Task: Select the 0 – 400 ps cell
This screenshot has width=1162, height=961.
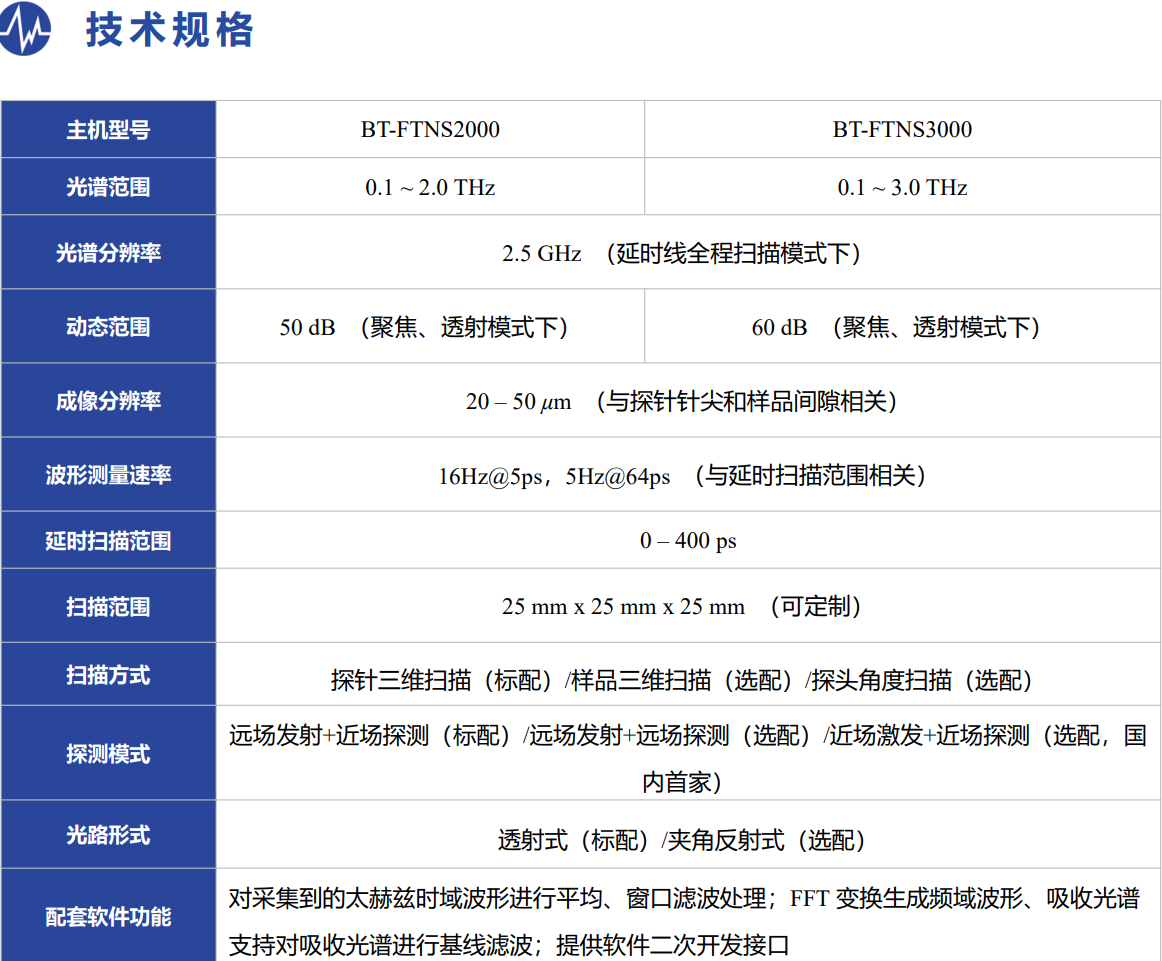Action: (688, 541)
